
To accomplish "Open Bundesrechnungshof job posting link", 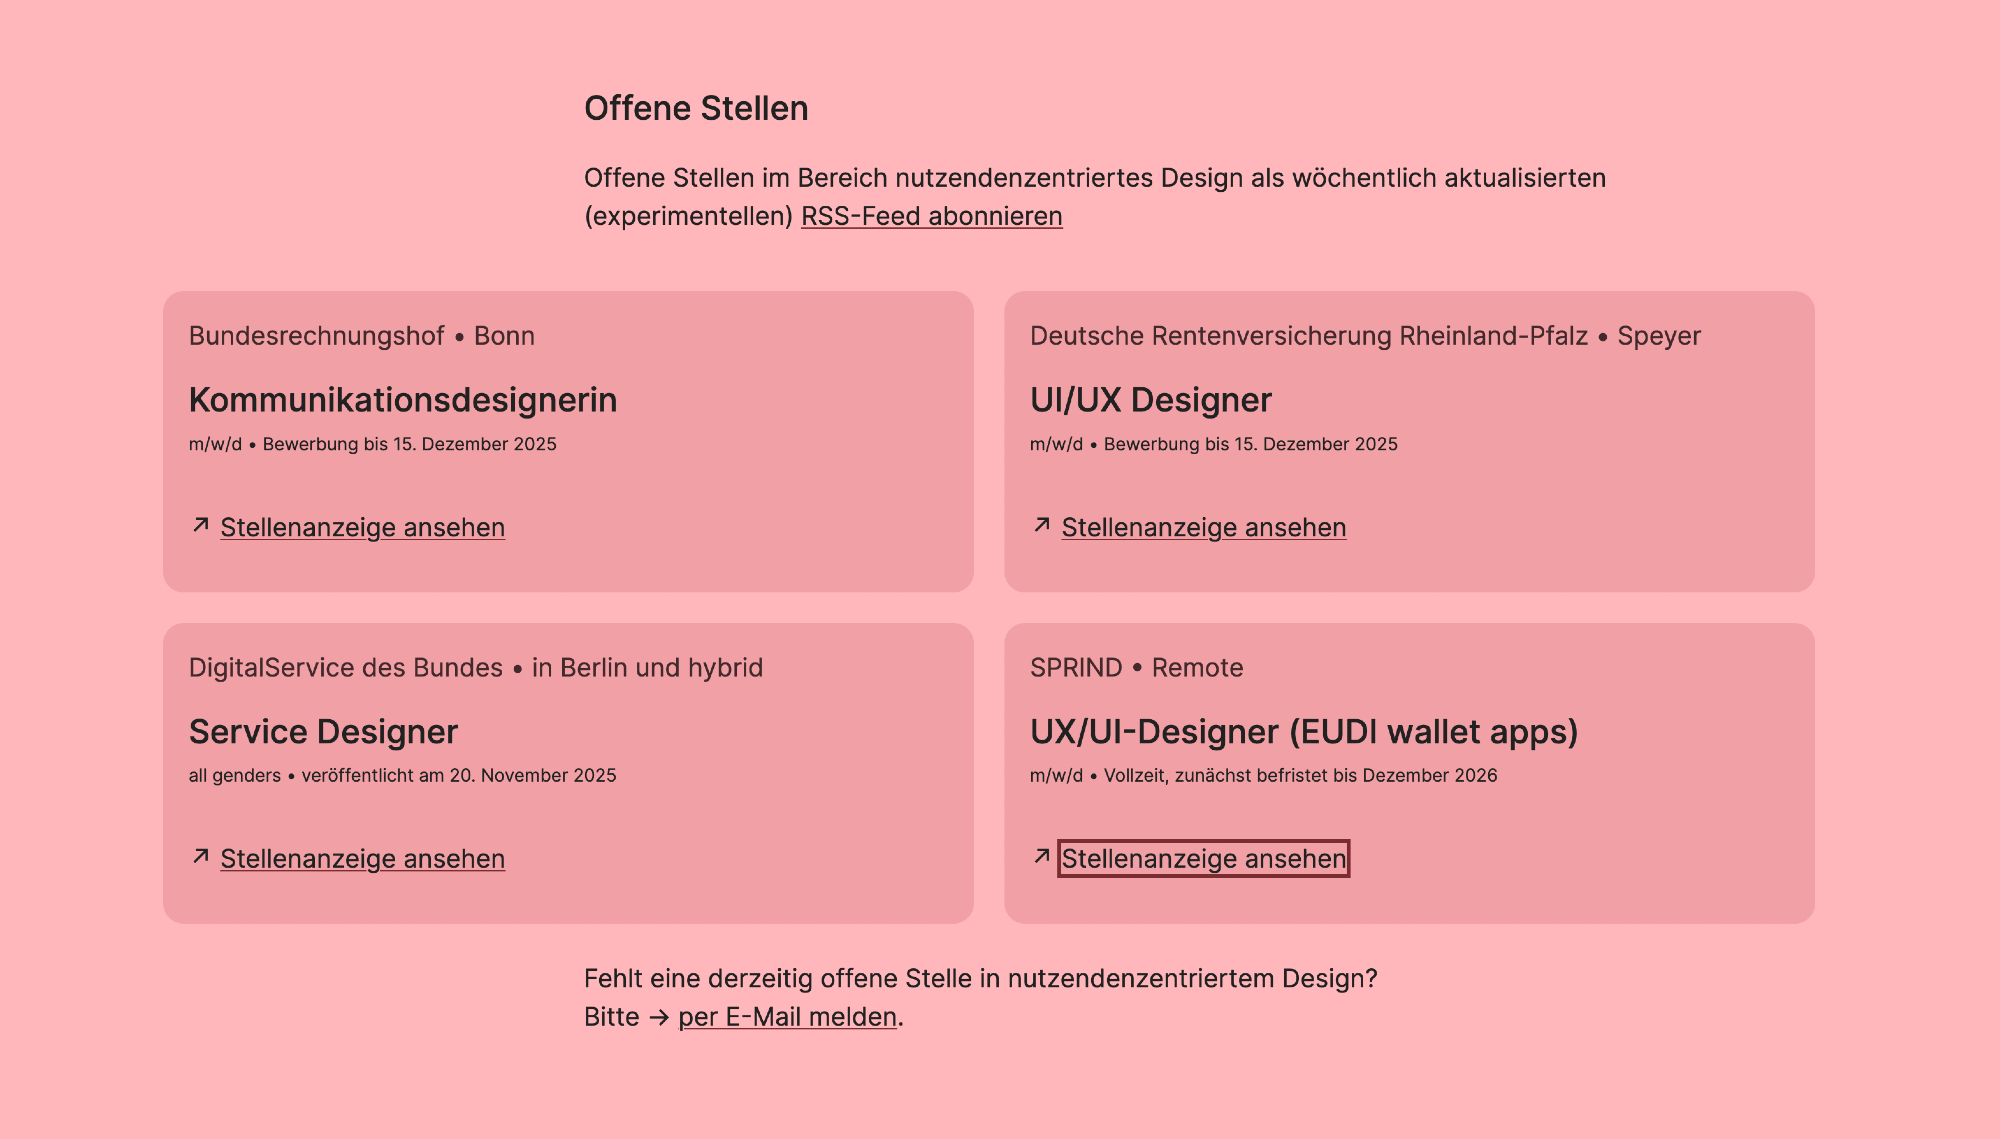I will pos(362,527).
